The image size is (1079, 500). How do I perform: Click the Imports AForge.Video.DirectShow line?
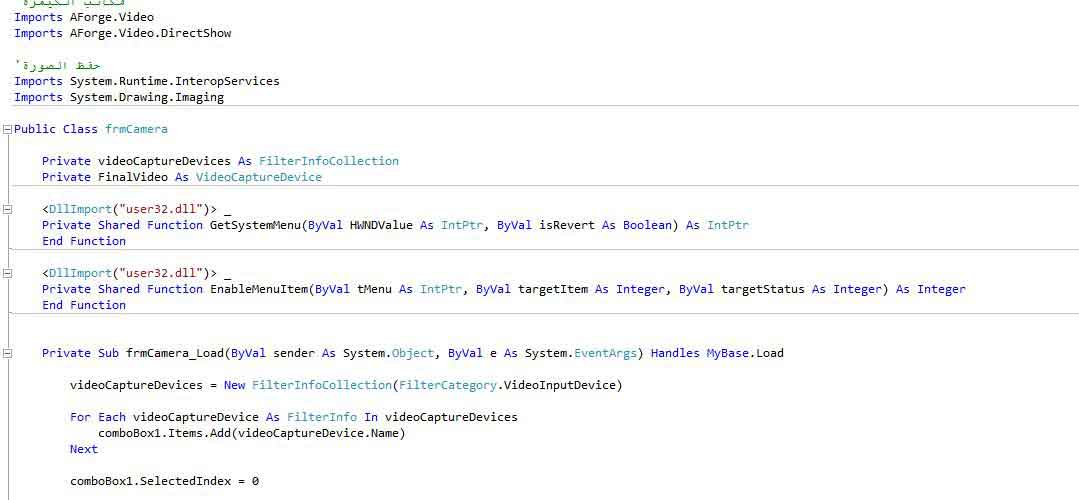[122, 33]
